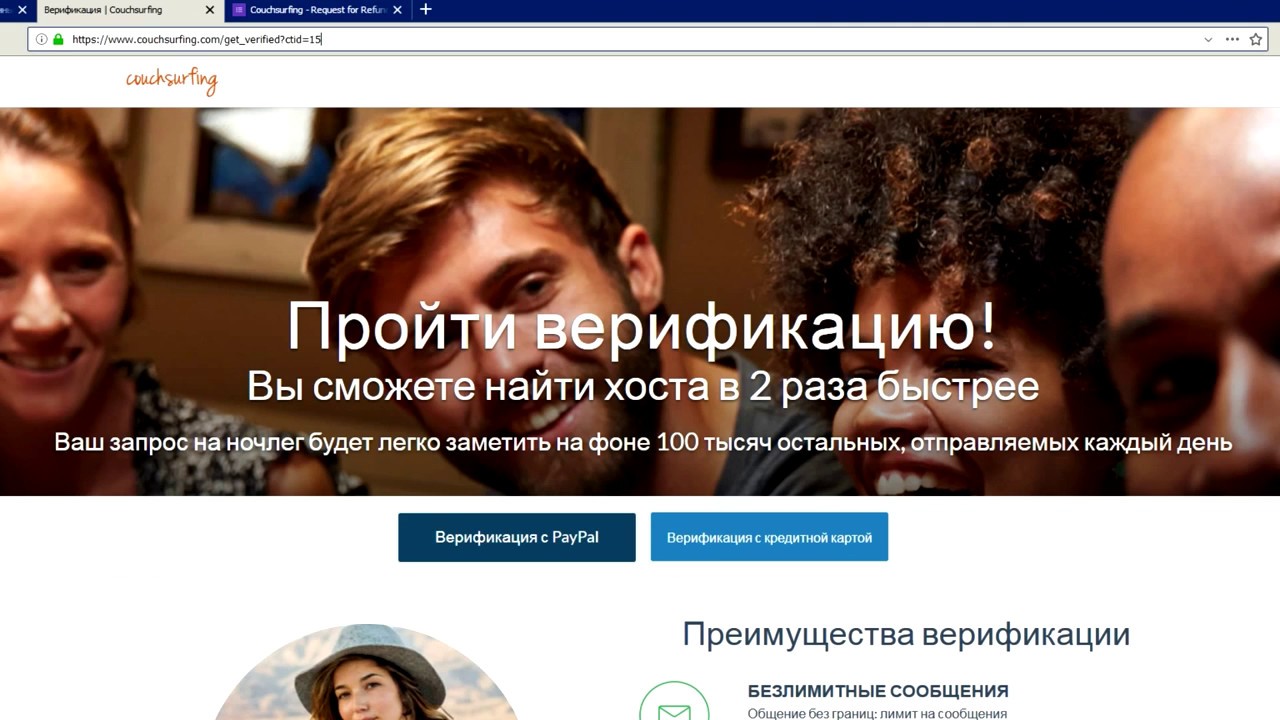1280x720 pixels.
Task: Bookmark this page with the star icon
Action: (x=1257, y=40)
